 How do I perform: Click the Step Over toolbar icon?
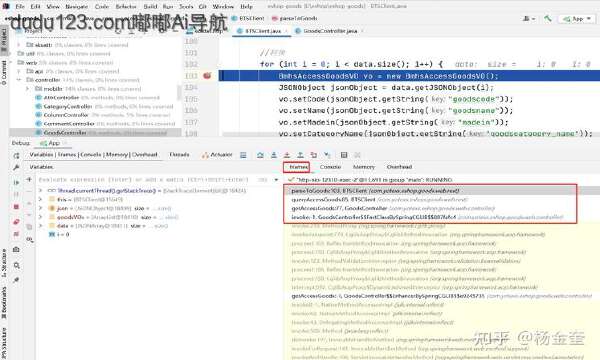260,155
